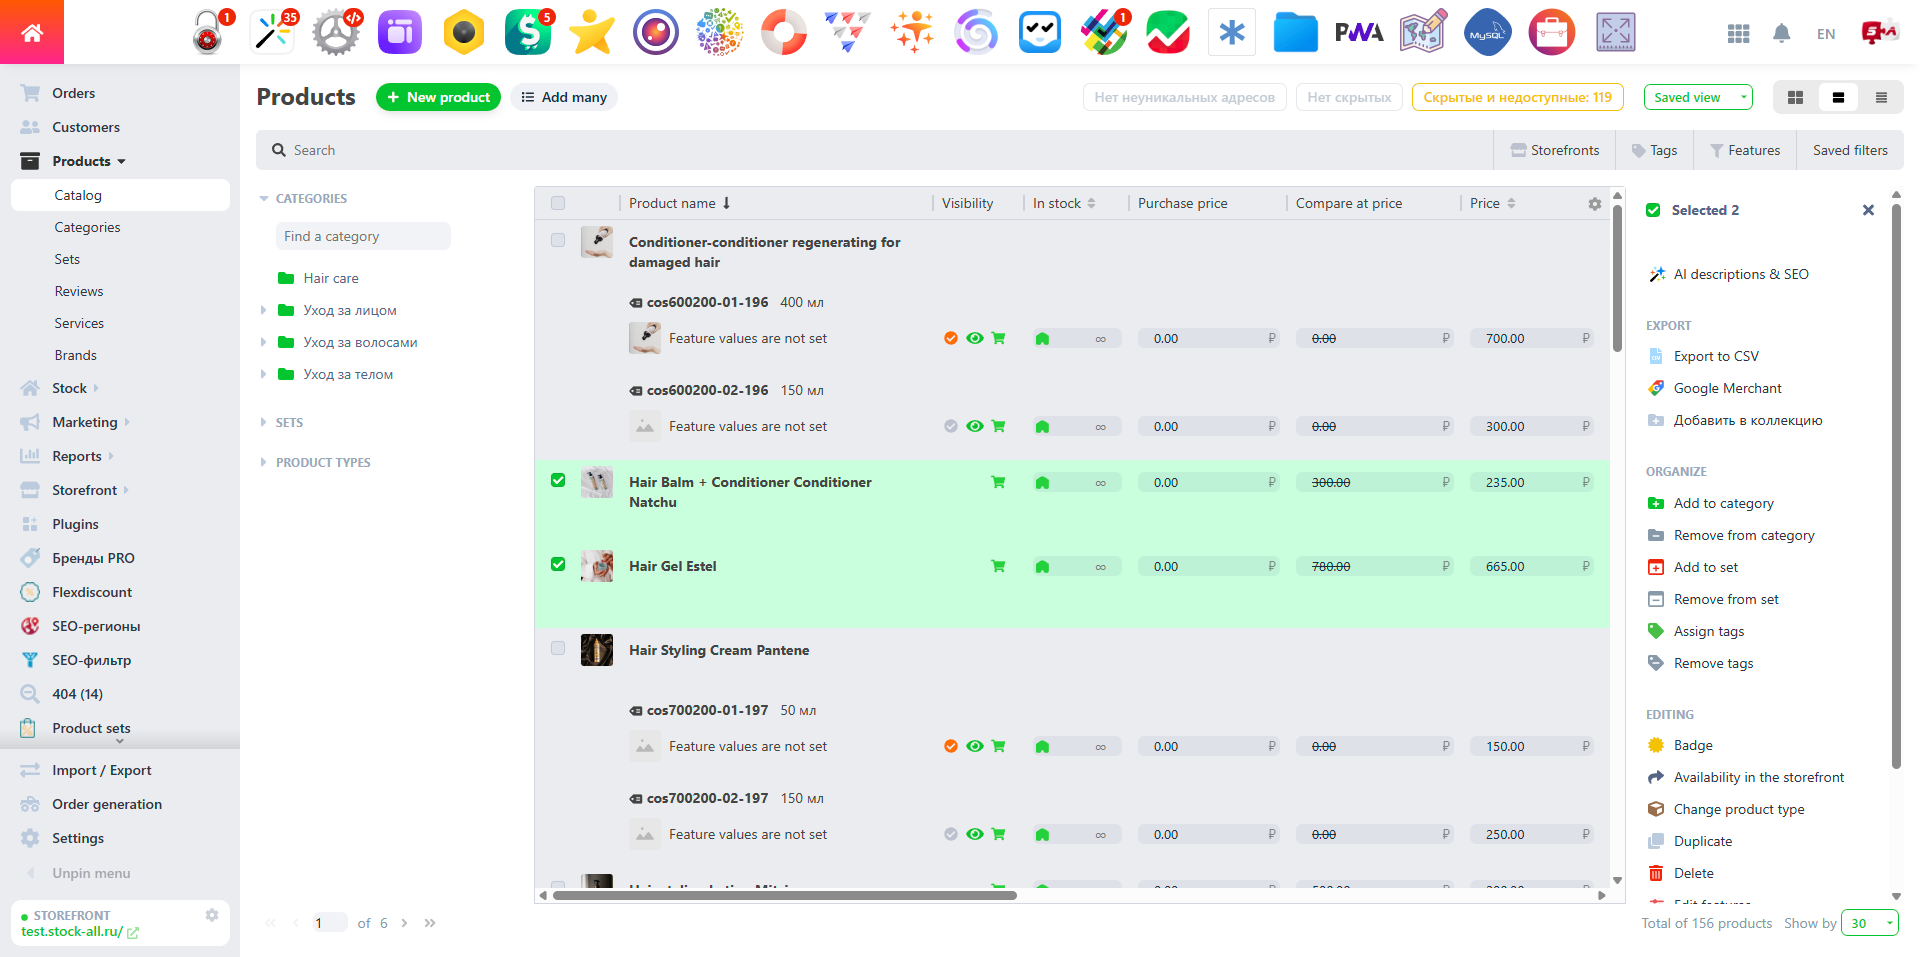
Task: Switch to the Tags tab
Action: point(1655,149)
